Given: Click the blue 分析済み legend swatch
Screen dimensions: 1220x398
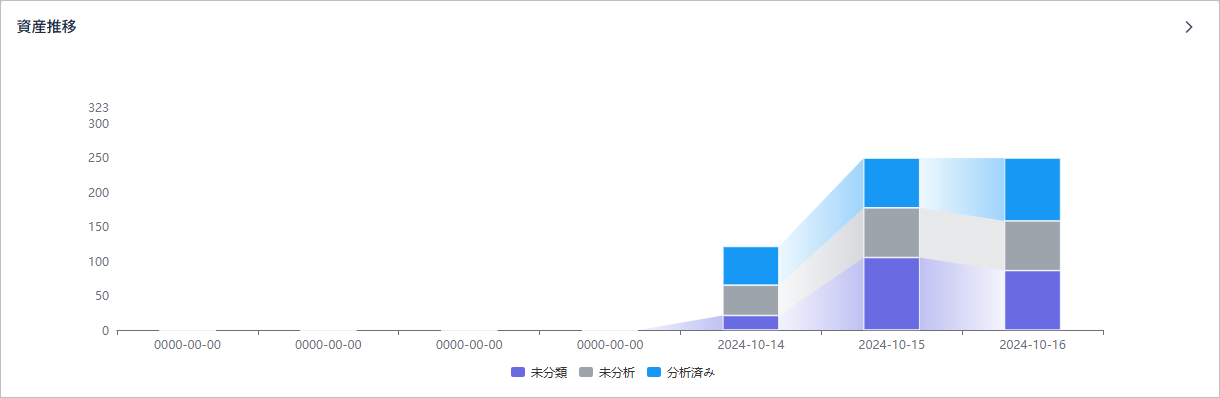Looking at the screenshot, I should pyautogui.click(x=653, y=372).
